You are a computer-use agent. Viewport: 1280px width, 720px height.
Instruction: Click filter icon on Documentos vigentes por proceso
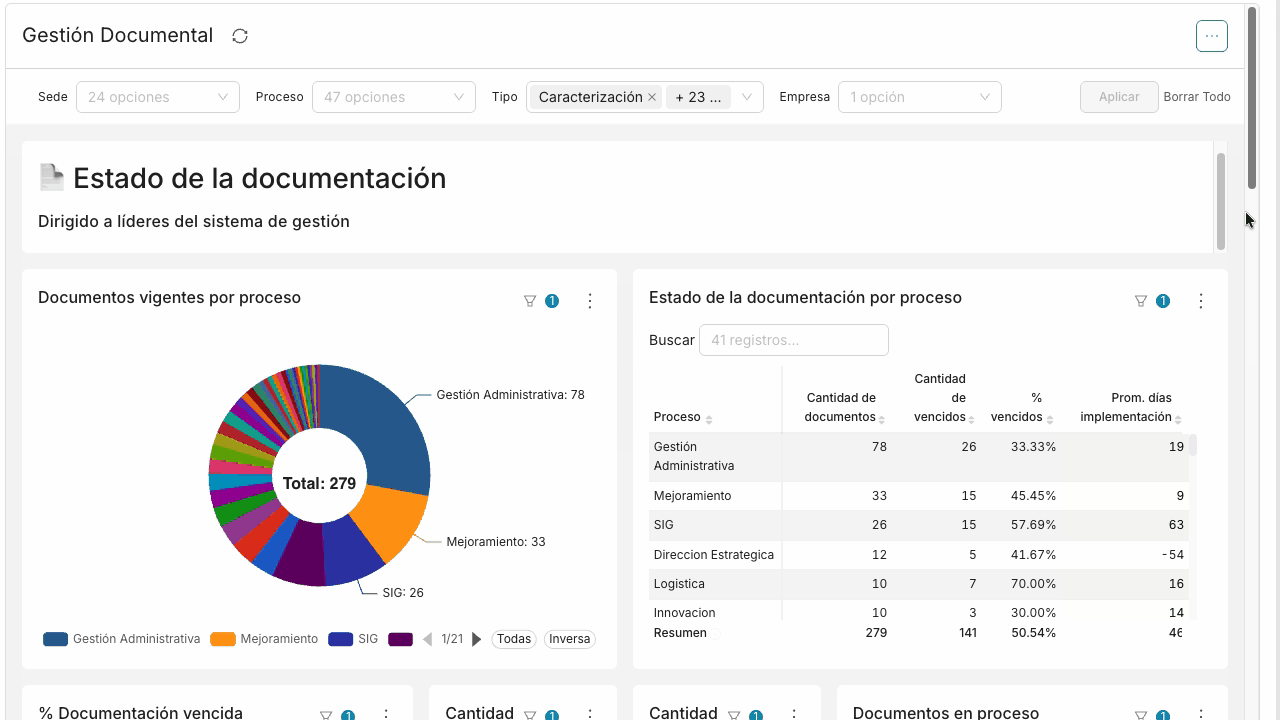(x=530, y=301)
